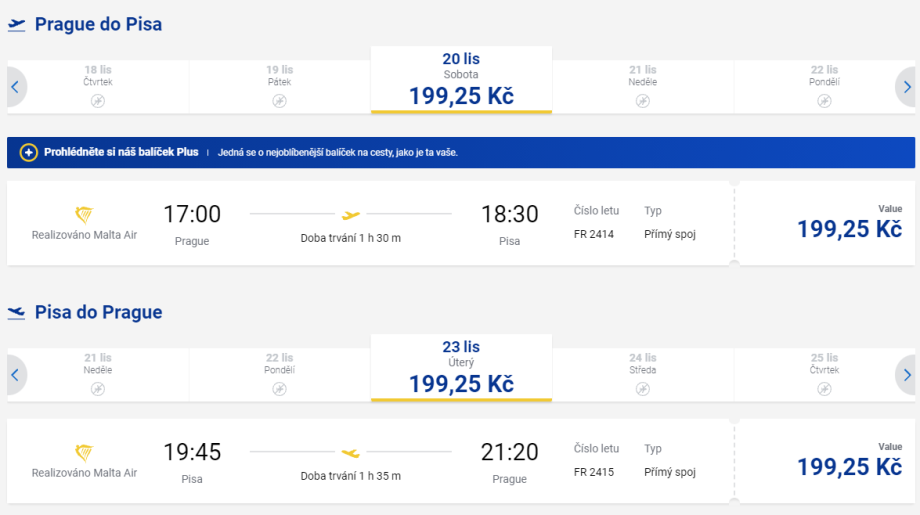Show earlier return dates with left arrow

(x=15, y=375)
